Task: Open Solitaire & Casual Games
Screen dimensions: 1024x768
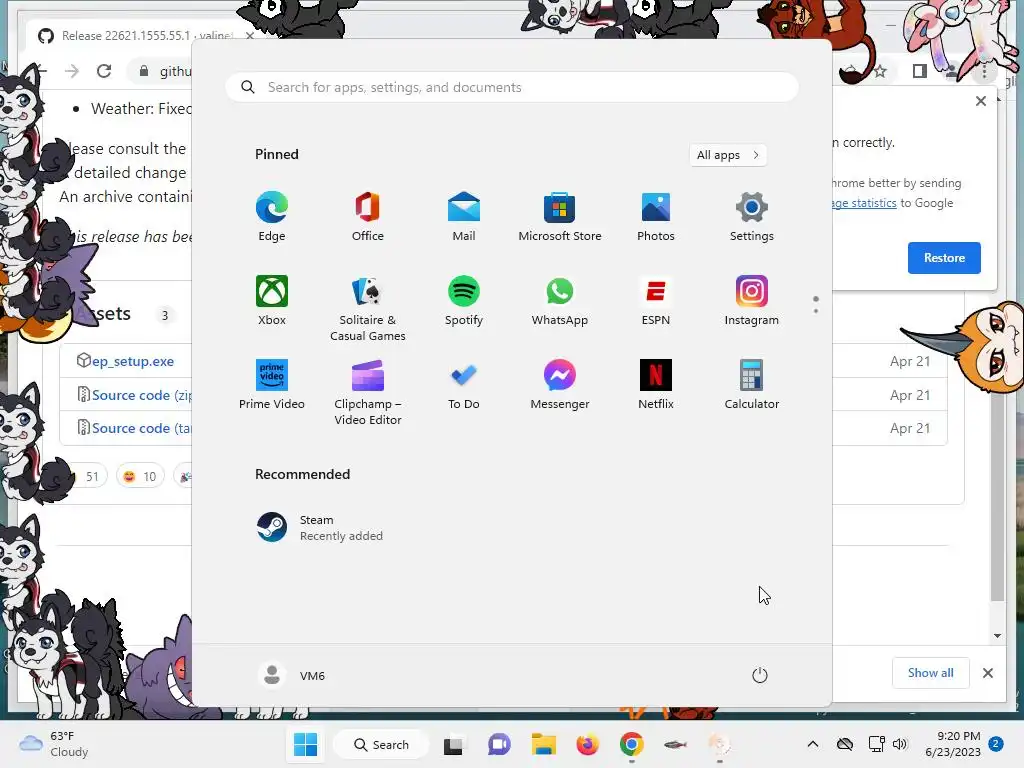Action: tap(368, 309)
